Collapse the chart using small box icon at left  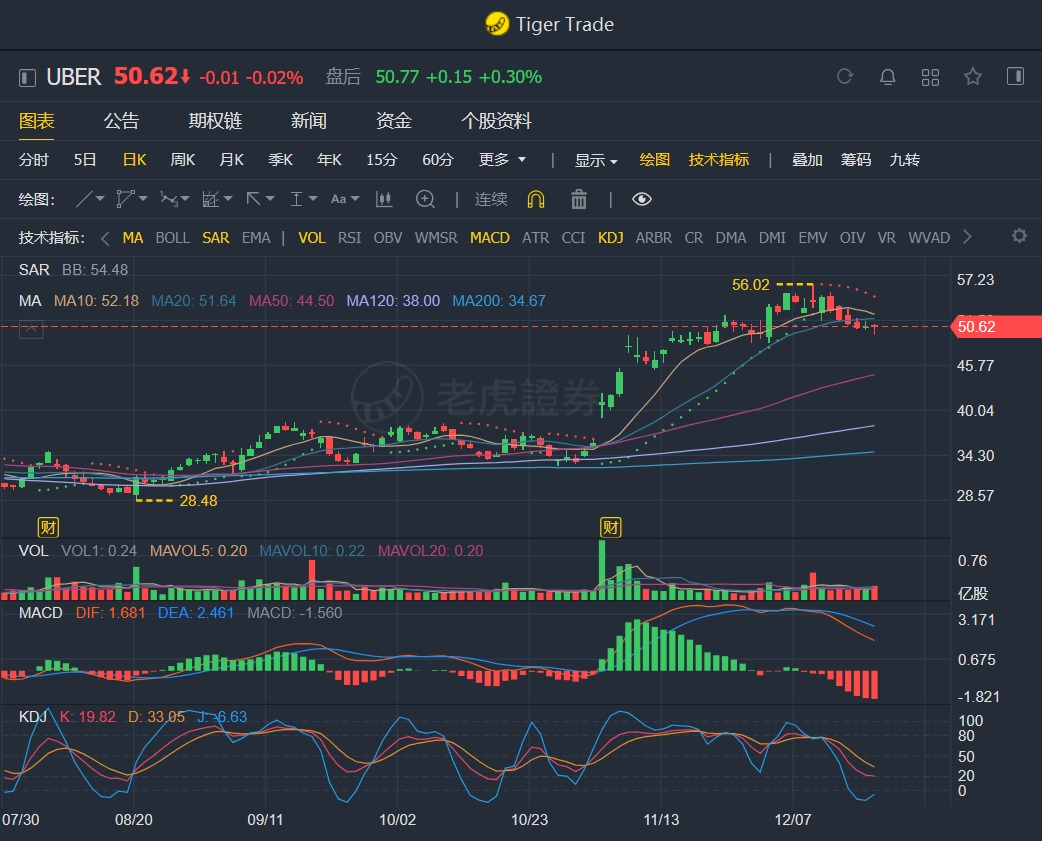click(31, 329)
